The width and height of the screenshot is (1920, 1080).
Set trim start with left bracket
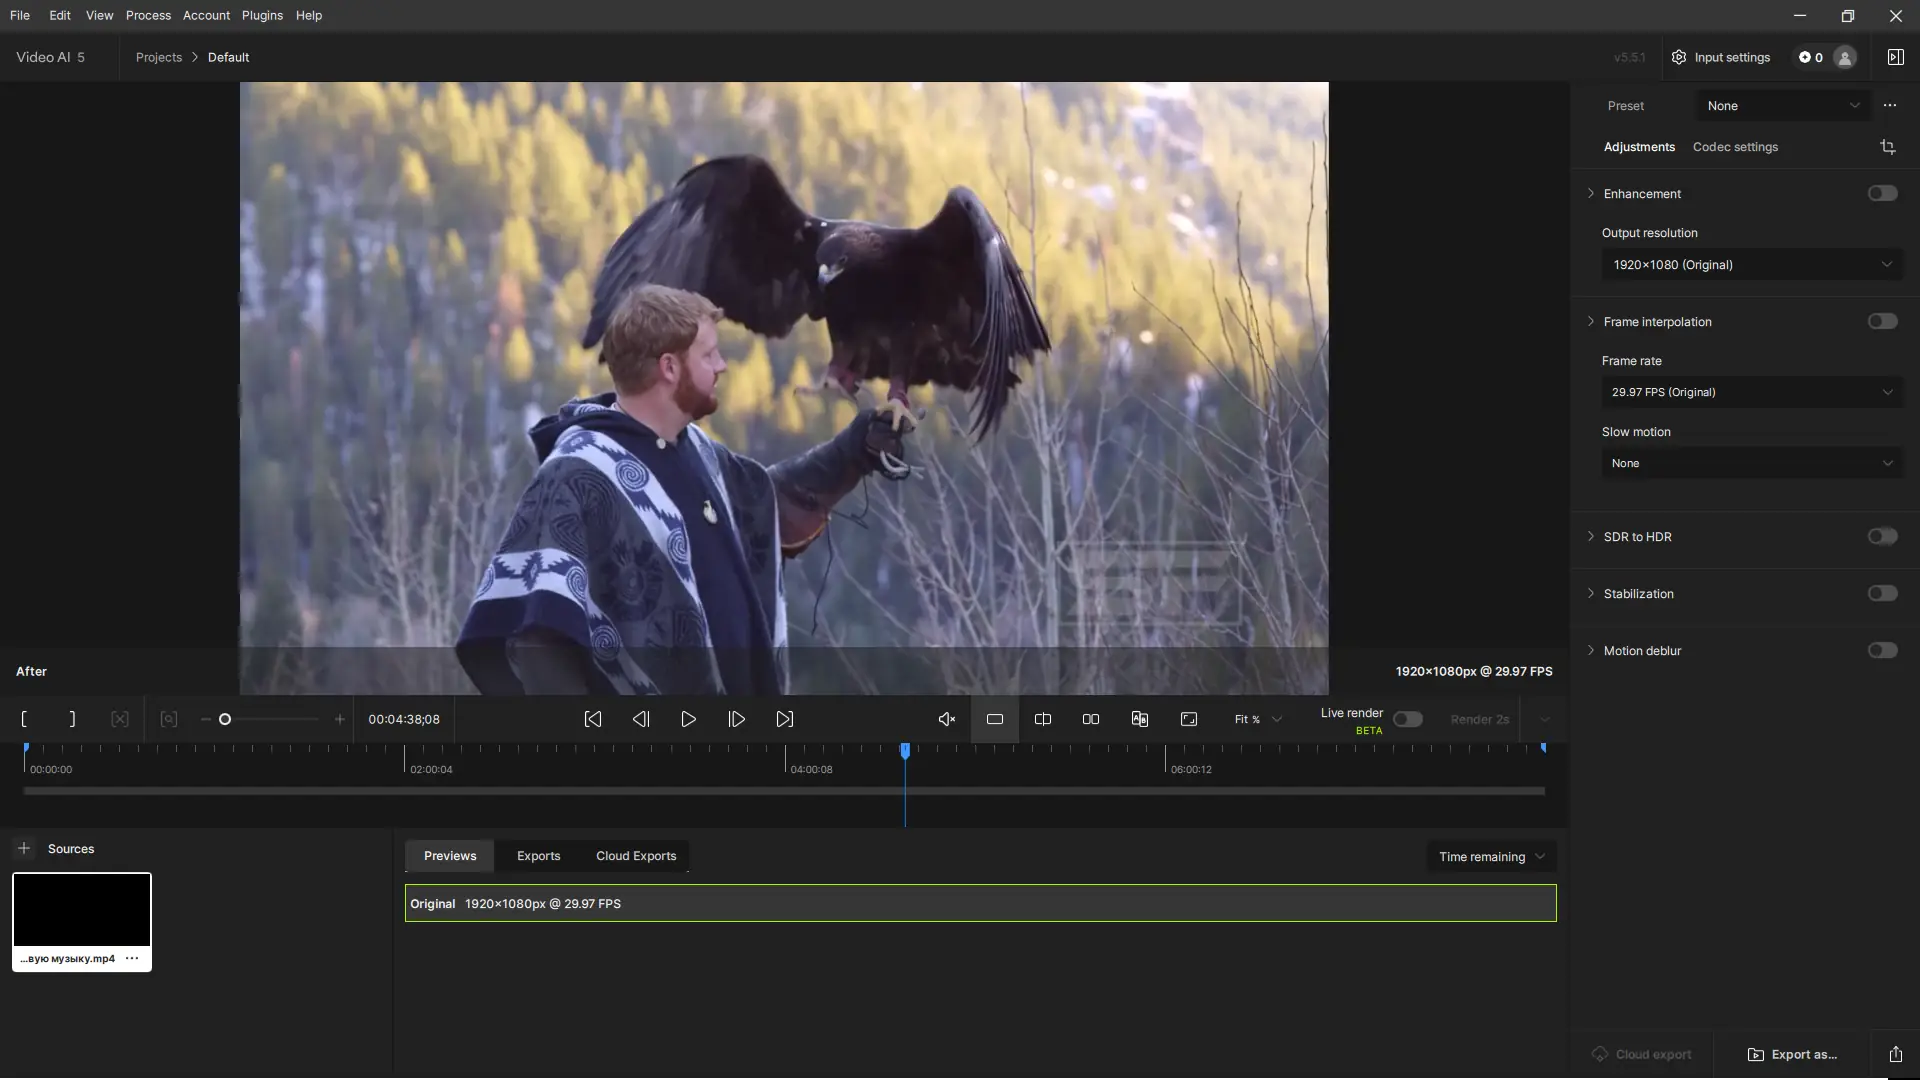[24, 719]
